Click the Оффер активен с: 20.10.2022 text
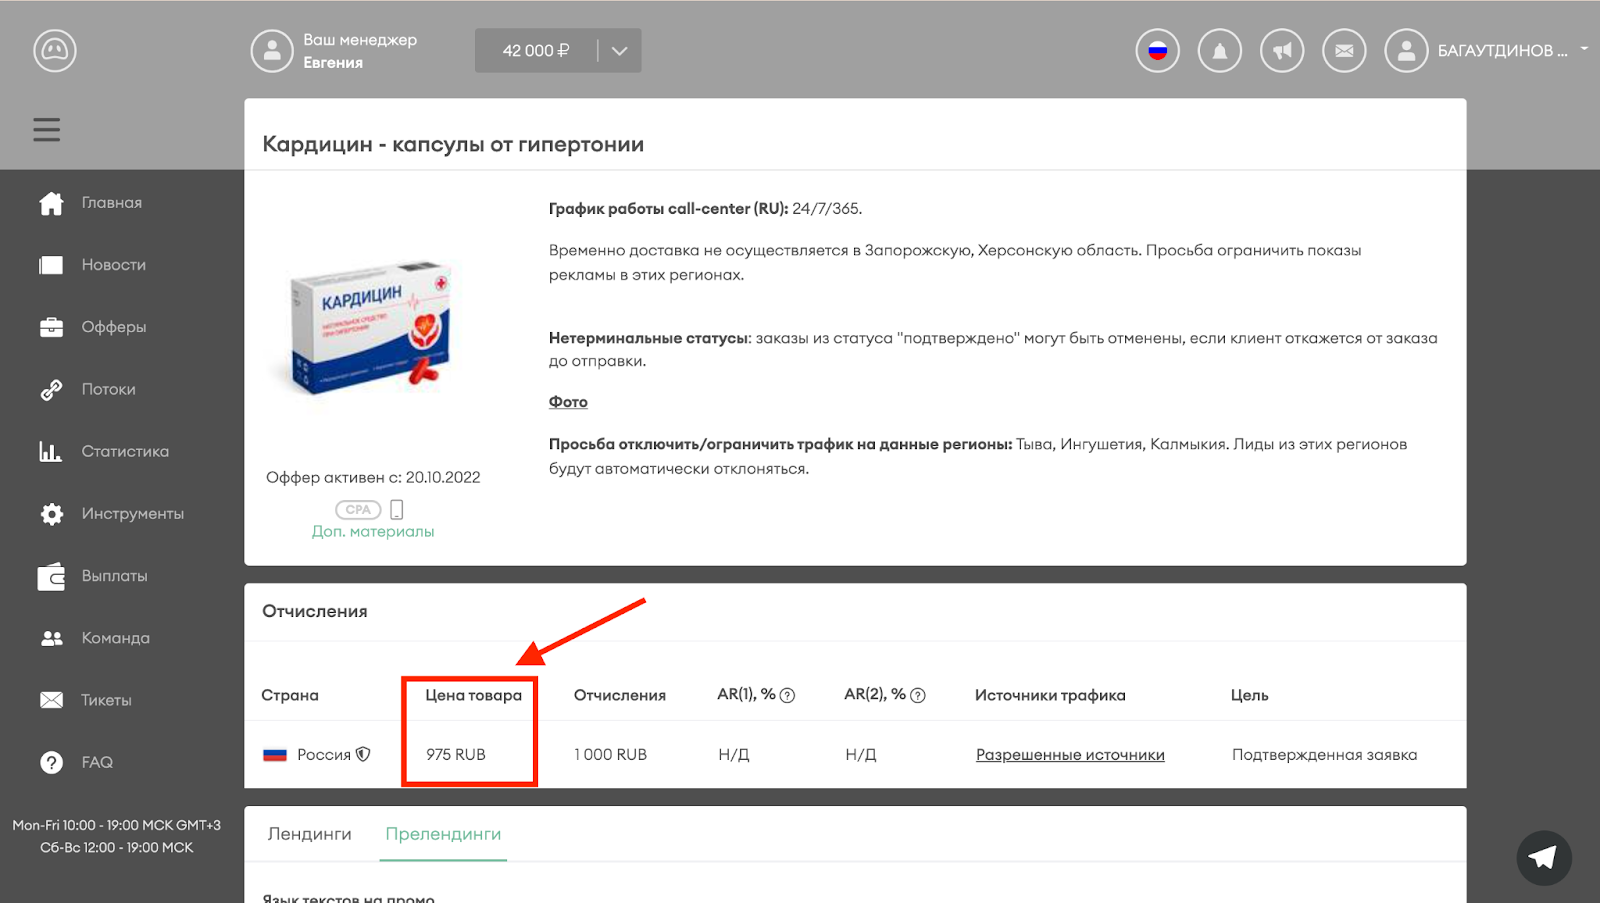 pyautogui.click(x=373, y=477)
